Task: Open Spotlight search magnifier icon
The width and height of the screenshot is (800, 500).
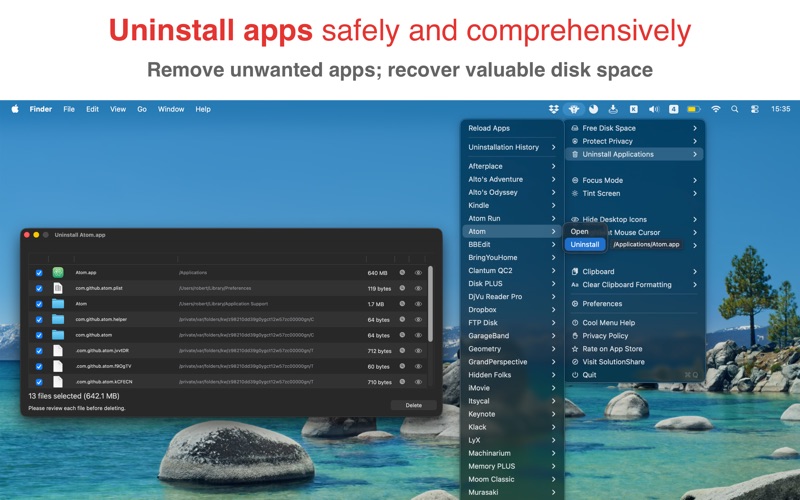Action: [x=734, y=109]
